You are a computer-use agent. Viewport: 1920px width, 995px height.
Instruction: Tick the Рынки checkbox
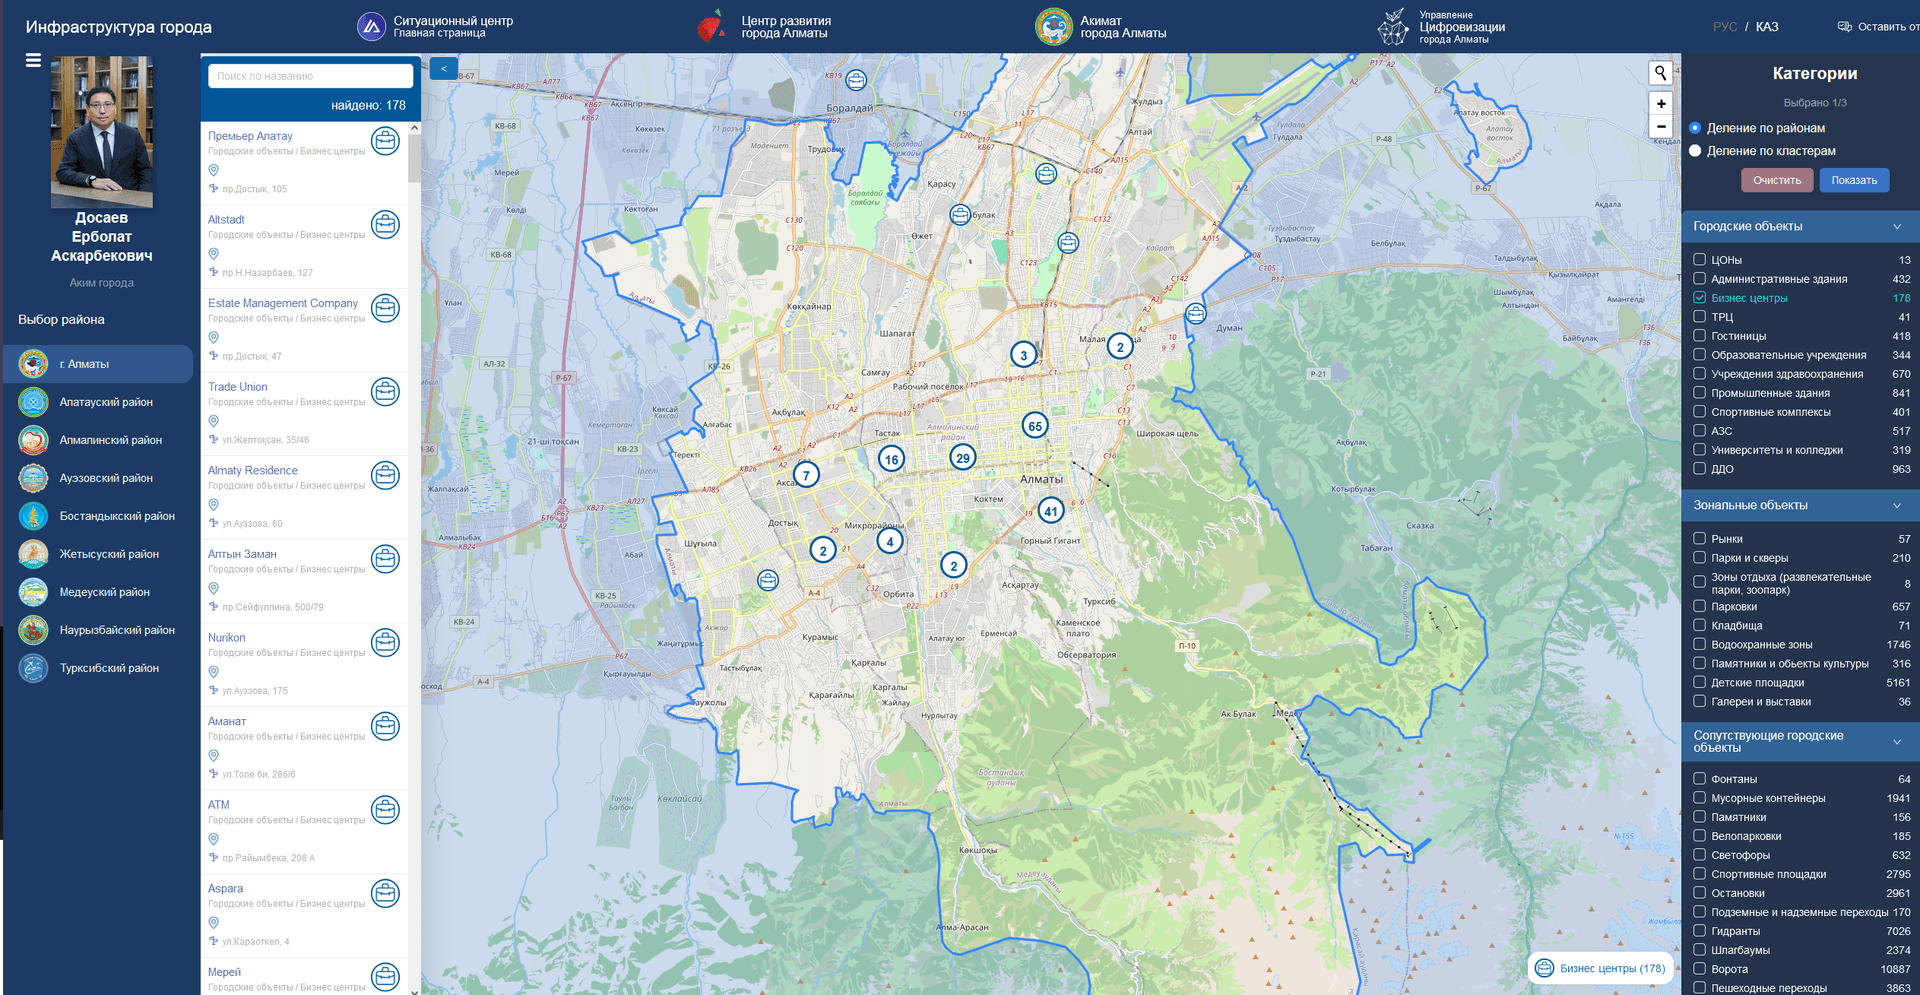click(x=1699, y=538)
